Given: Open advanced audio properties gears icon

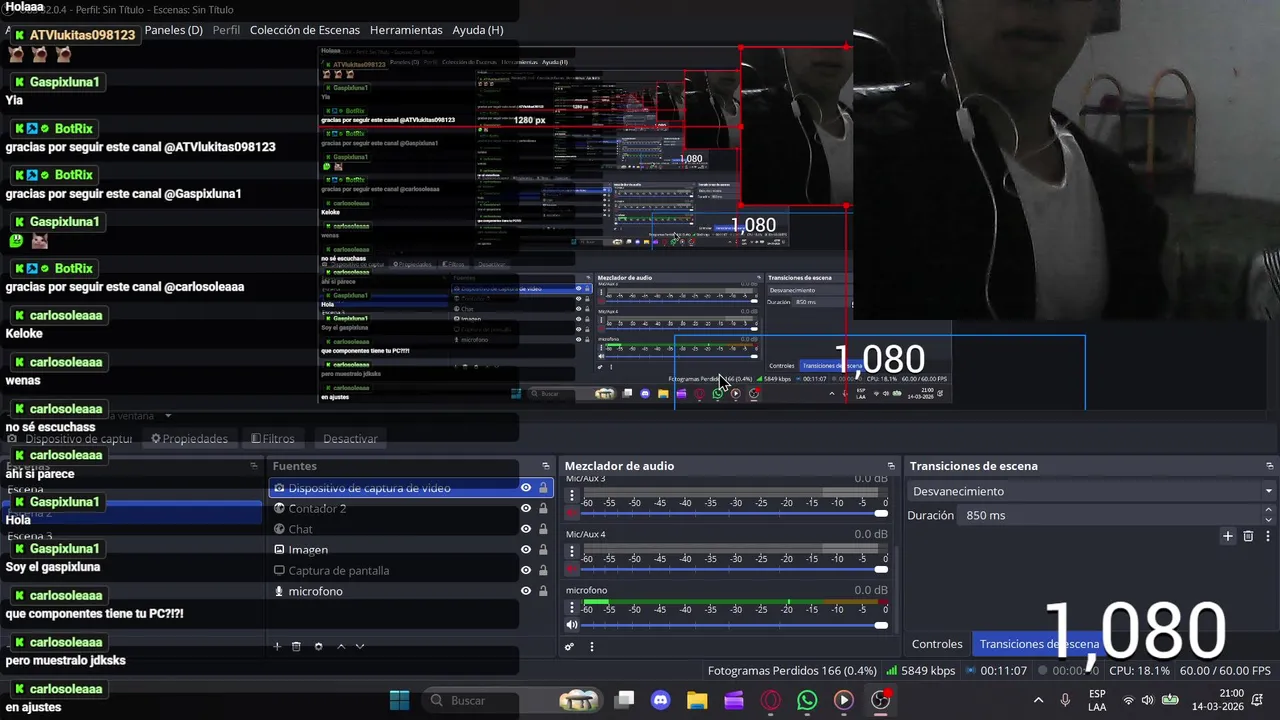Looking at the screenshot, I should tap(570, 646).
